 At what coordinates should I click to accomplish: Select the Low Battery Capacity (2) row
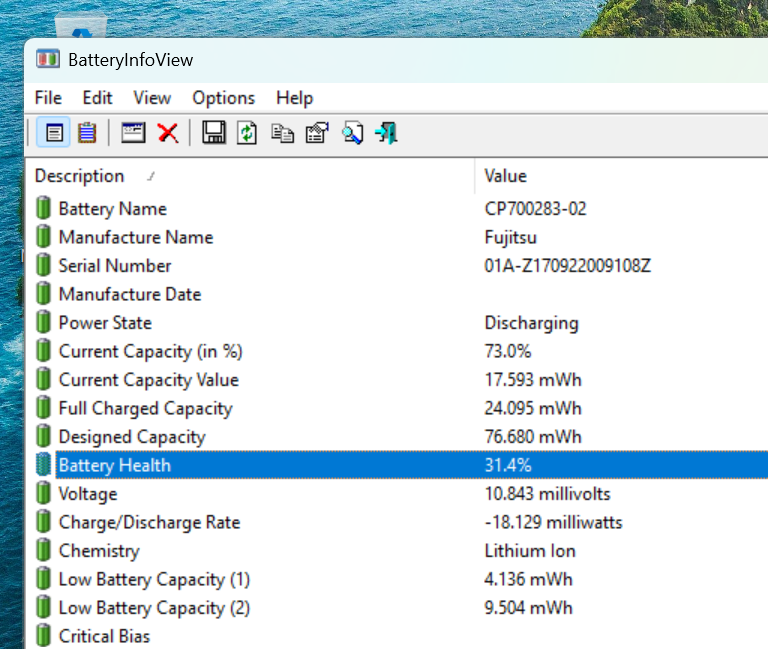tap(154, 607)
